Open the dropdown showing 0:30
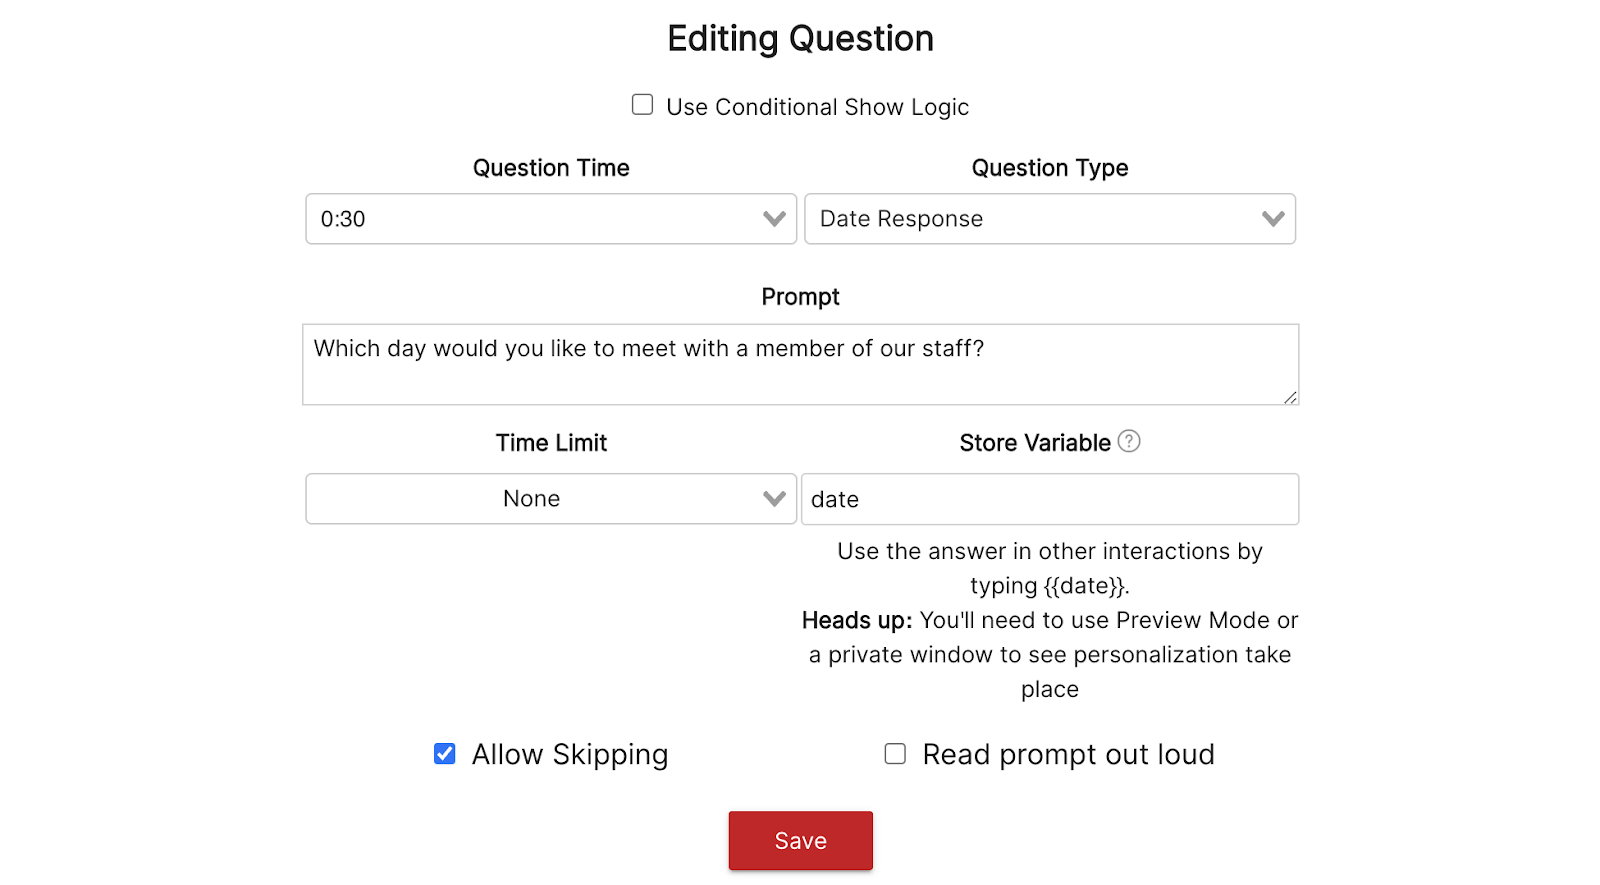 pyautogui.click(x=540, y=219)
